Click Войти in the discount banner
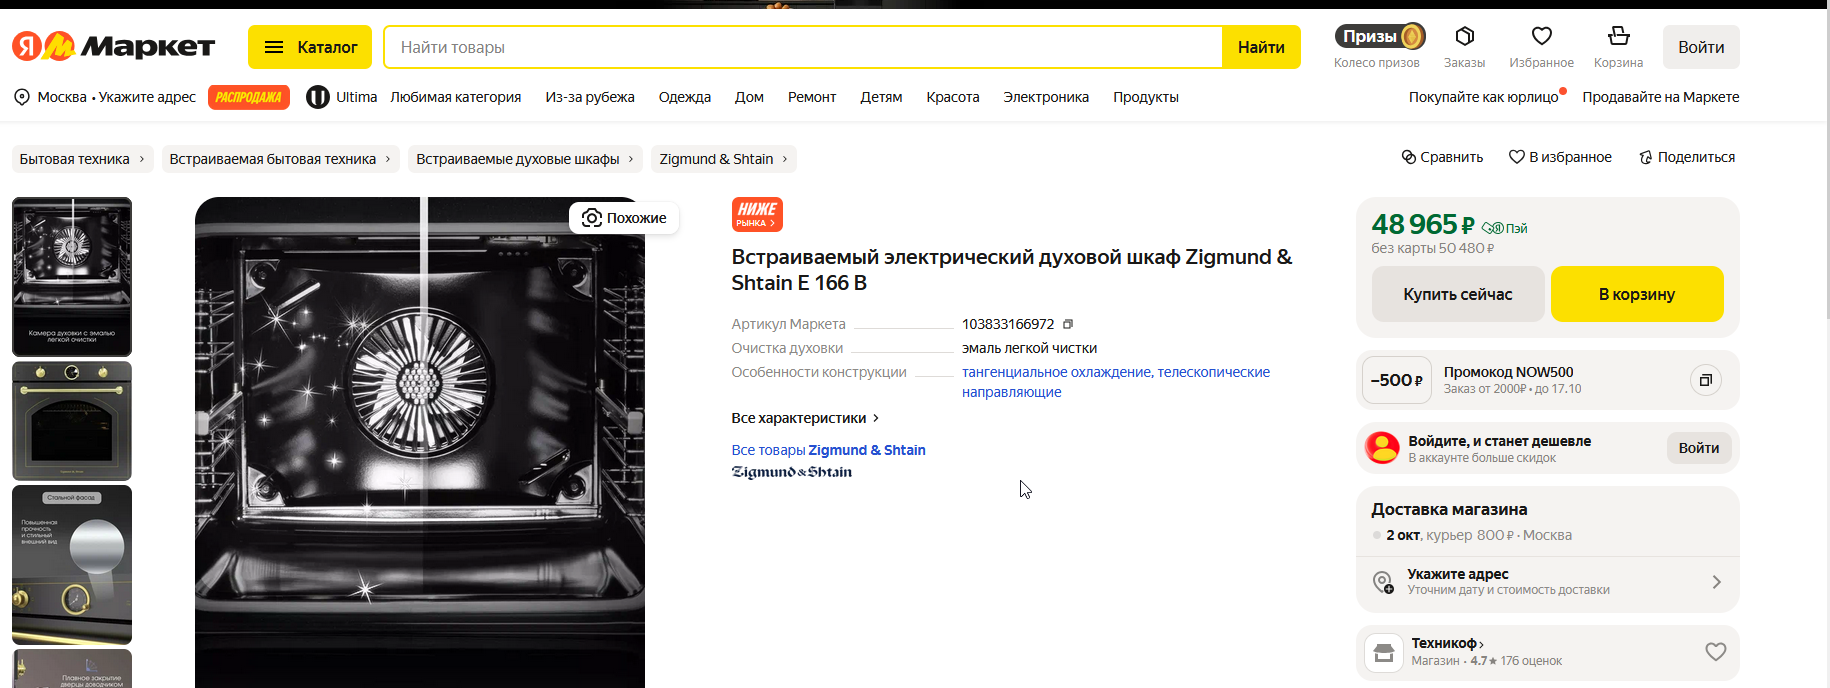Screen dimensions: 1830x688 click(x=1699, y=448)
